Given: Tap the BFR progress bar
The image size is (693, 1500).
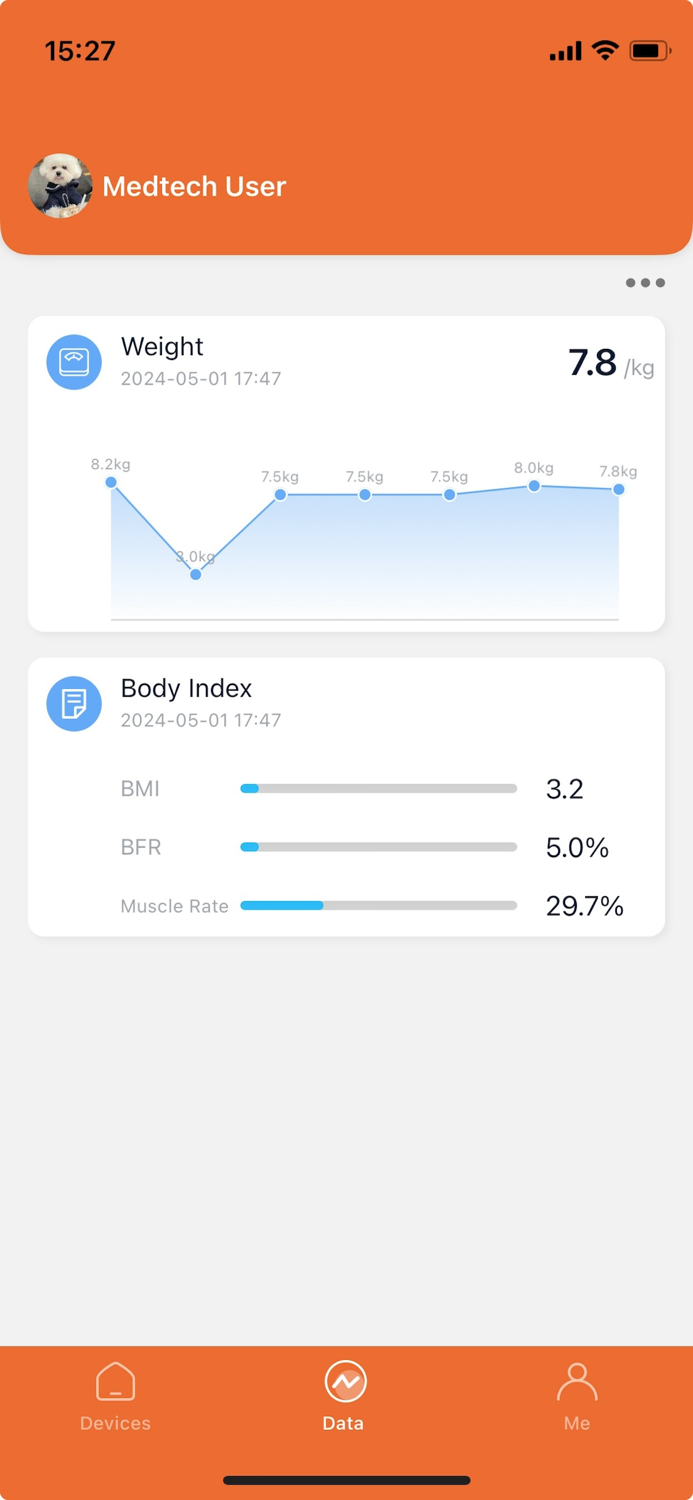Looking at the screenshot, I should coord(378,847).
